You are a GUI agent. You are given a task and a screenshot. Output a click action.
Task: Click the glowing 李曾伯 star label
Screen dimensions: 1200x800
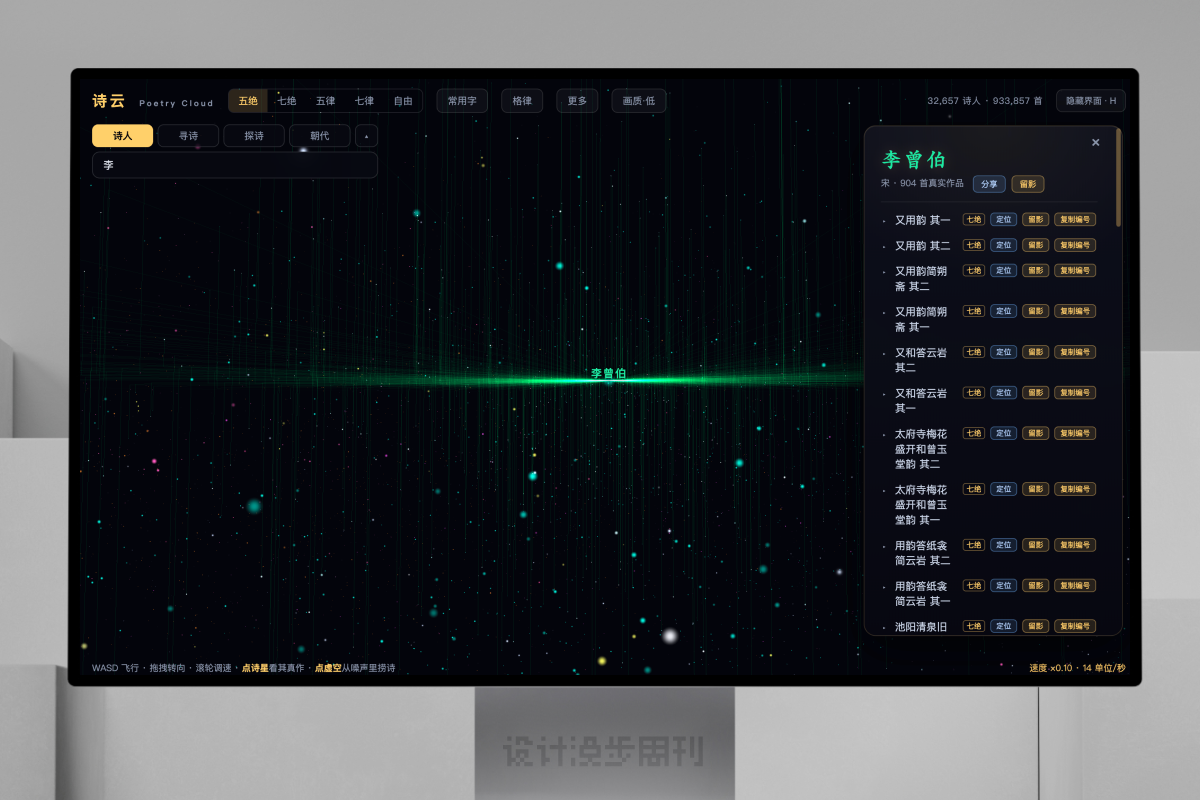tap(608, 373)
